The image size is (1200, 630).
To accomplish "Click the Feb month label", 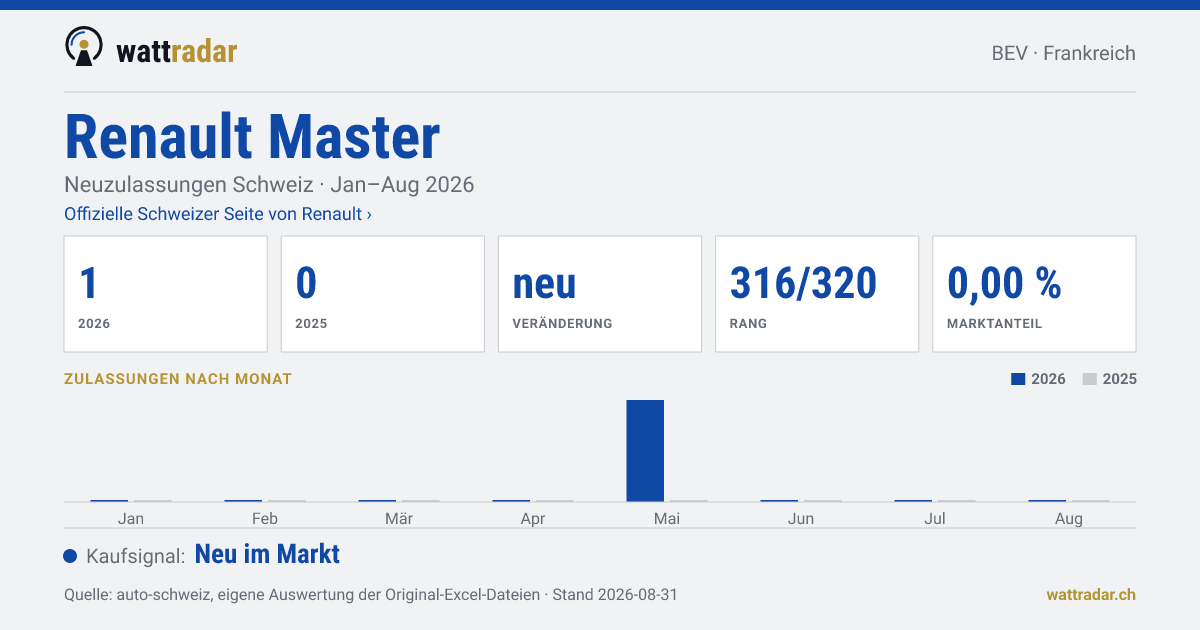I will coord(265,518).
